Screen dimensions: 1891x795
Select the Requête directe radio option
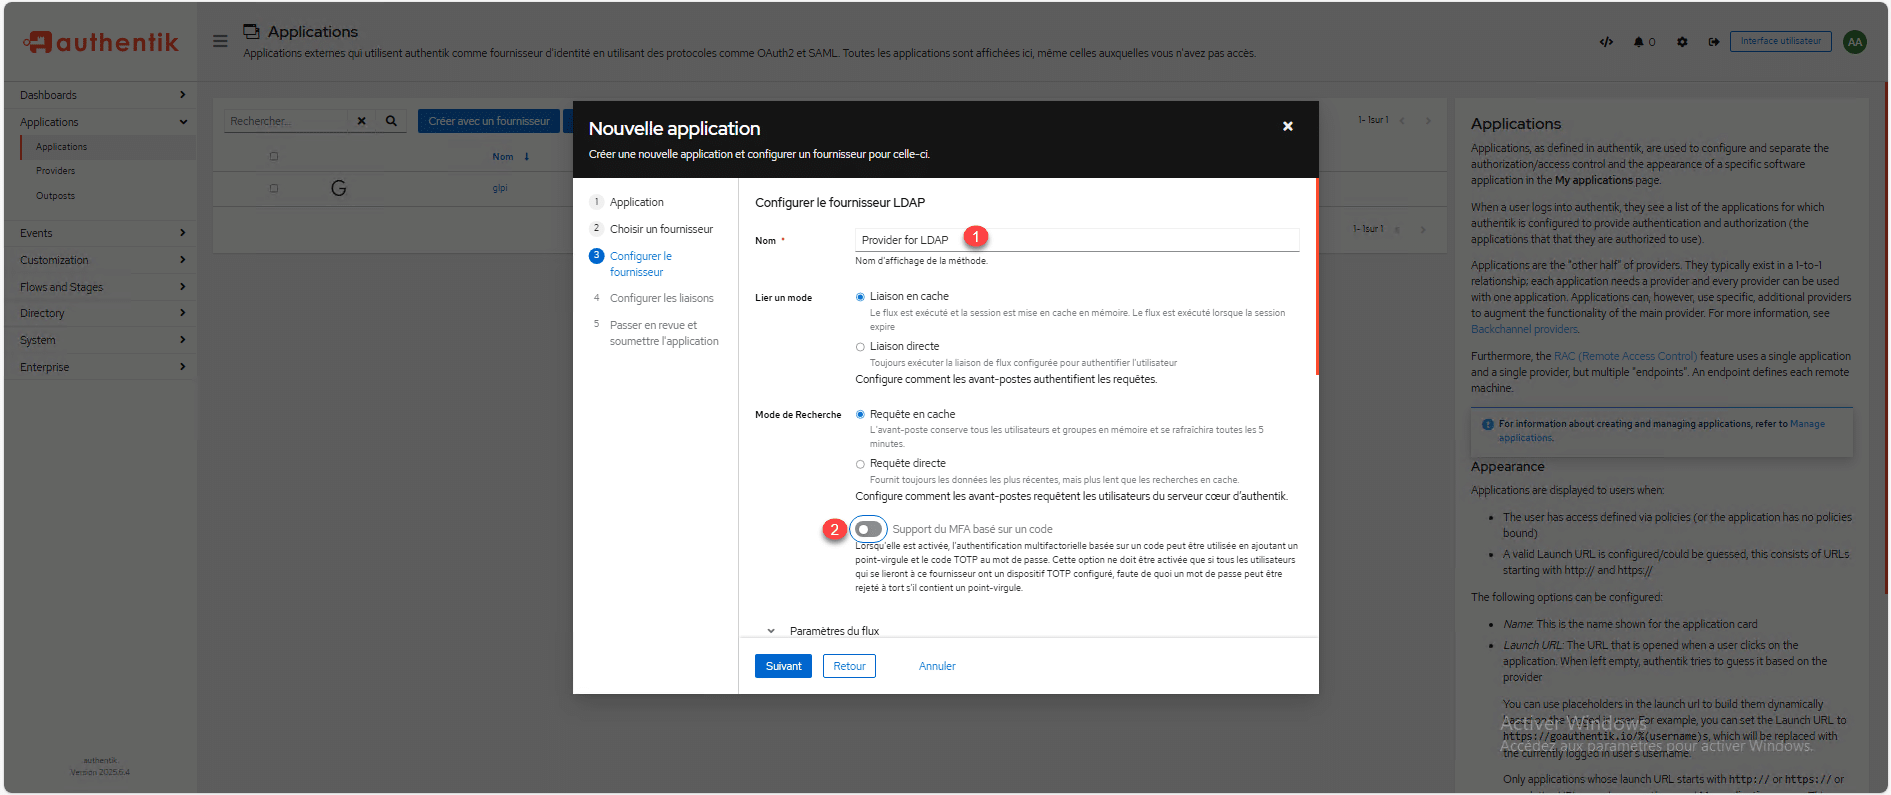[x=860, y=464]
